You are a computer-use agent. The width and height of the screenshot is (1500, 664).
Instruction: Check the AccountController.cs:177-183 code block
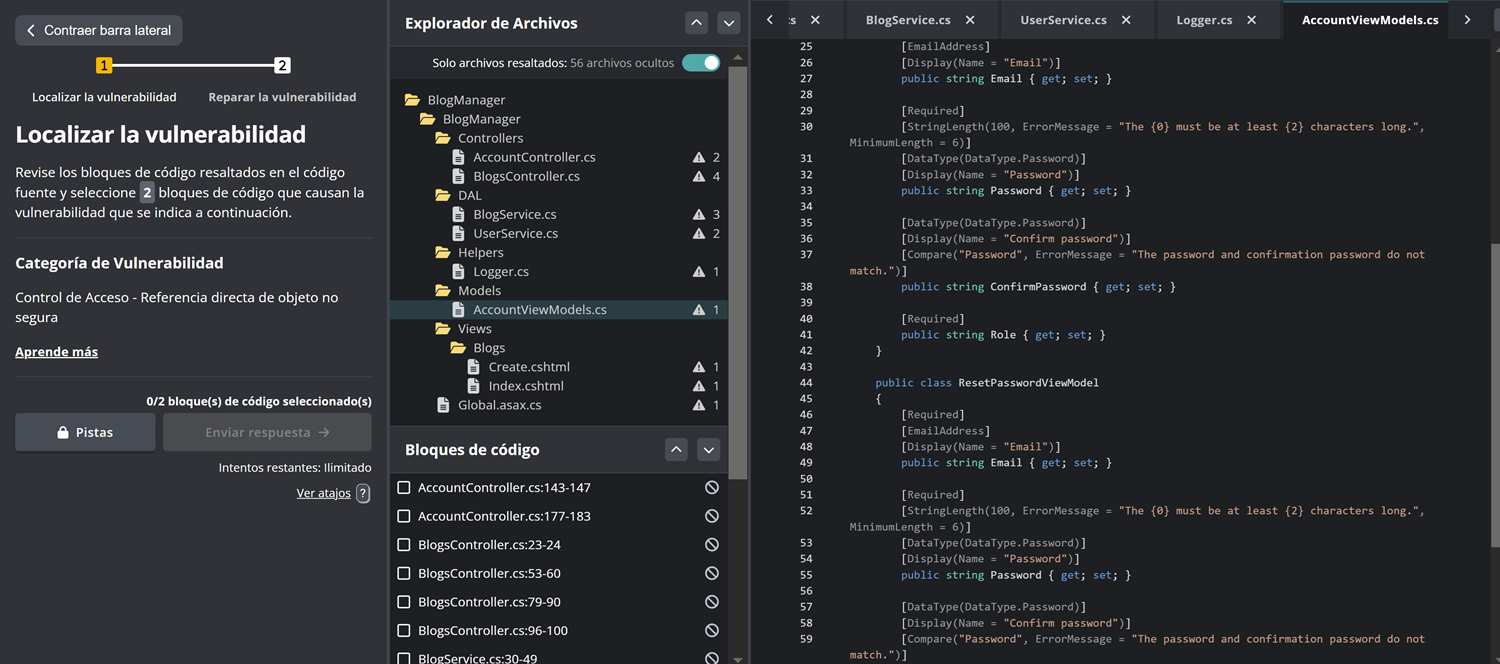click(x=404, y=517)
